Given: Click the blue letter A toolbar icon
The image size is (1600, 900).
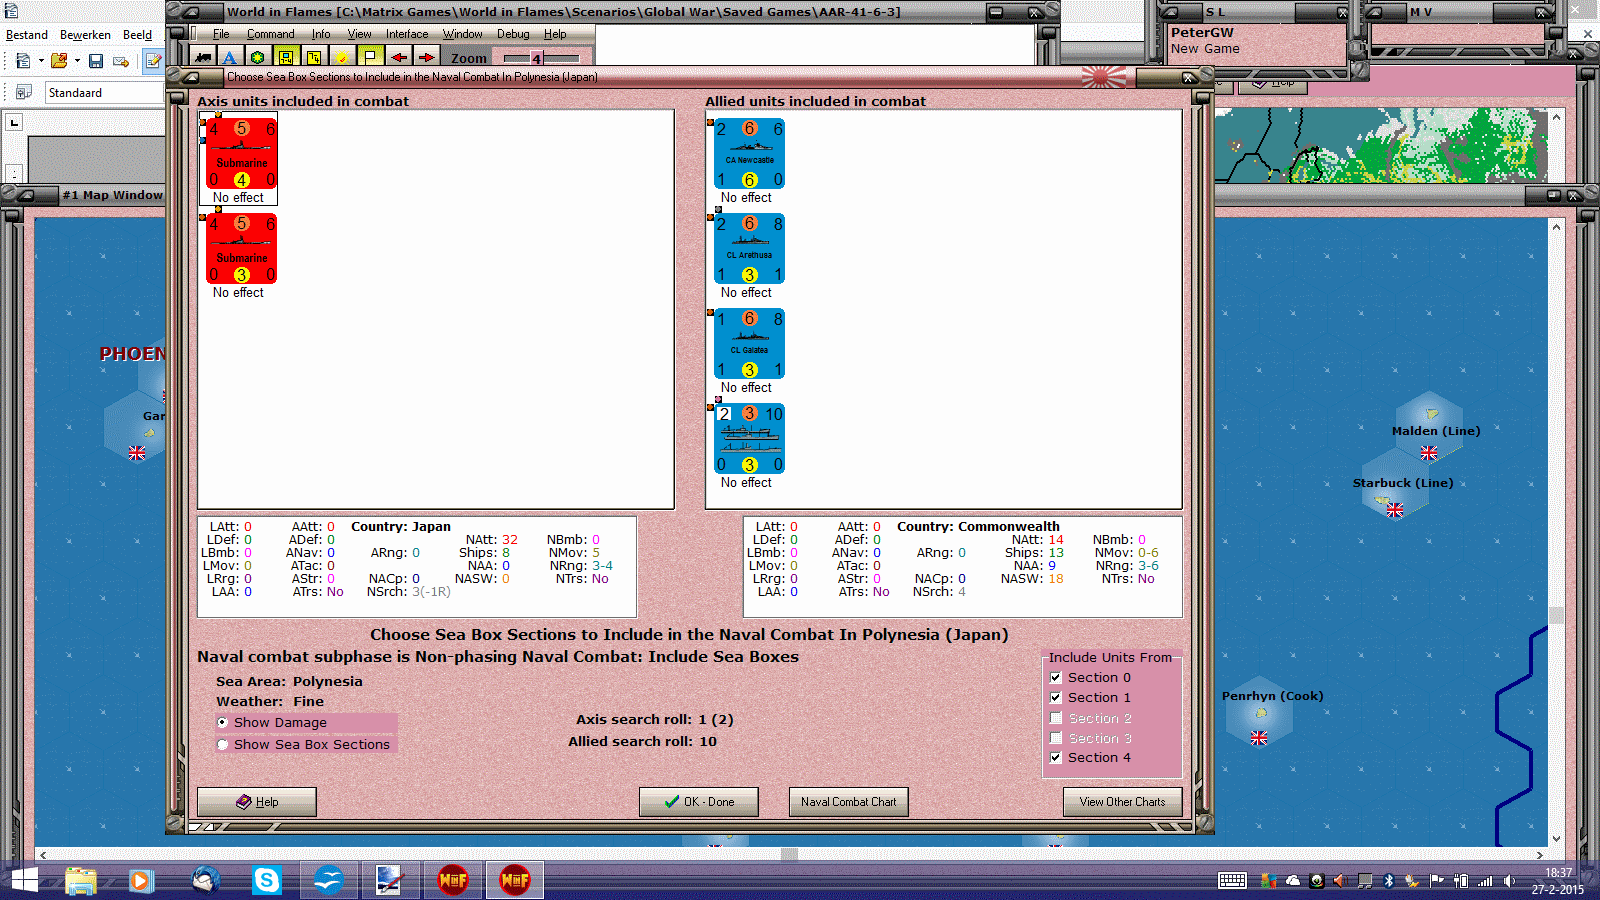Looking at the screenshot, I should [x=229, y=58].
